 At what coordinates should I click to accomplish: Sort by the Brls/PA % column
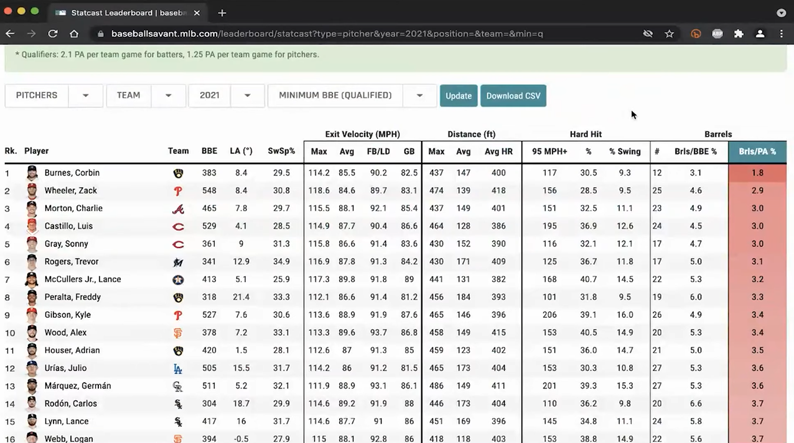(x=757, y=151)
